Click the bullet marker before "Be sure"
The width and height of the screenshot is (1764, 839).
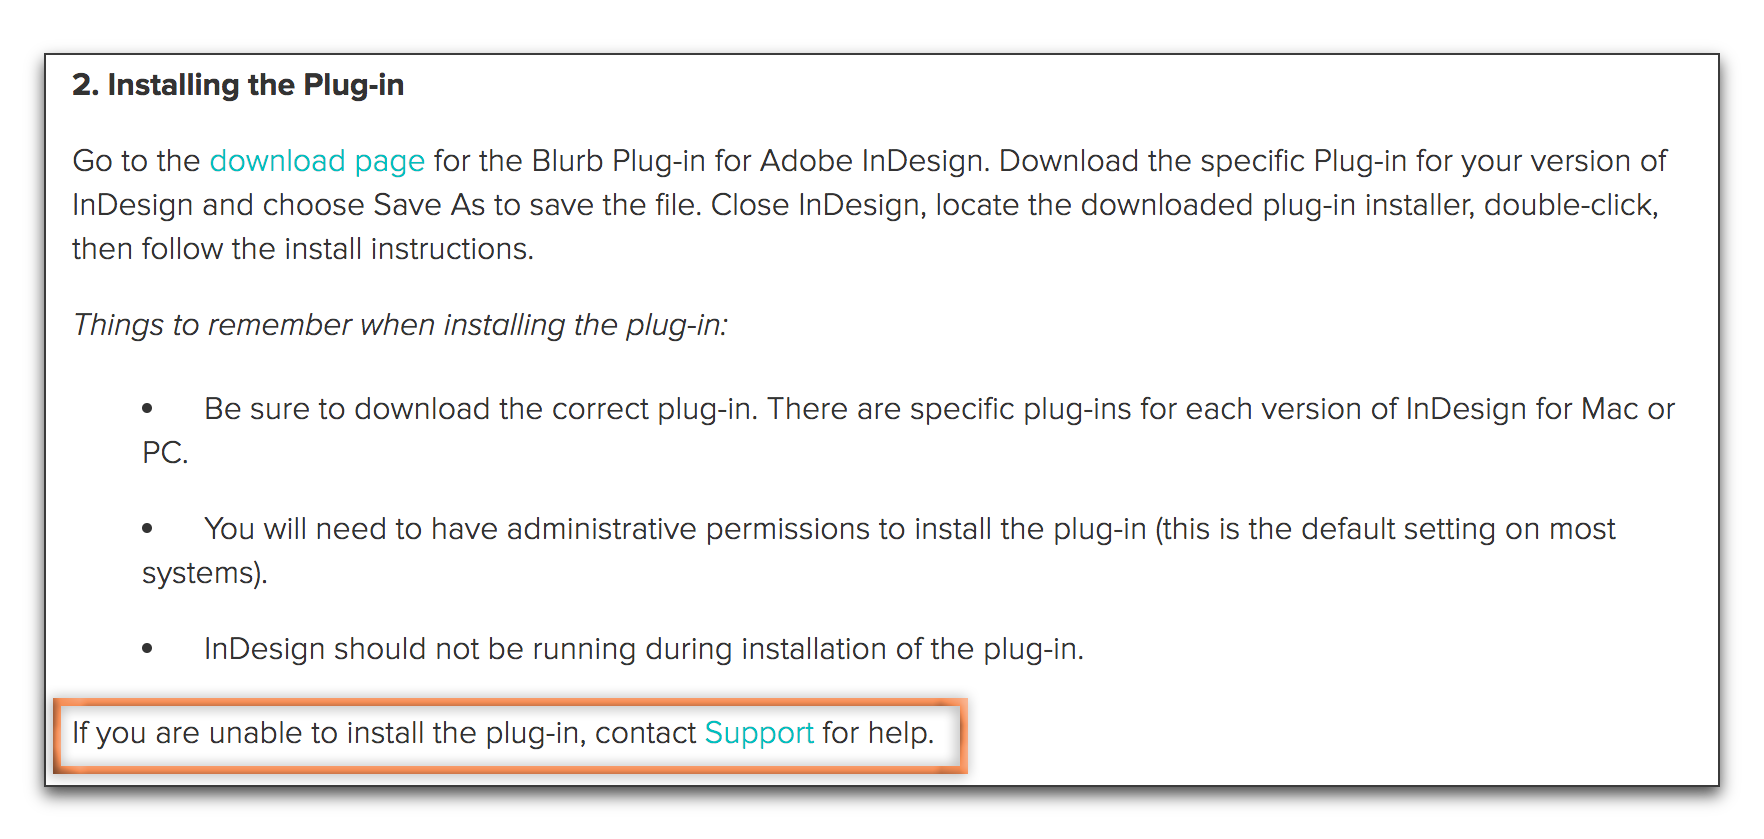click(148, 409)
